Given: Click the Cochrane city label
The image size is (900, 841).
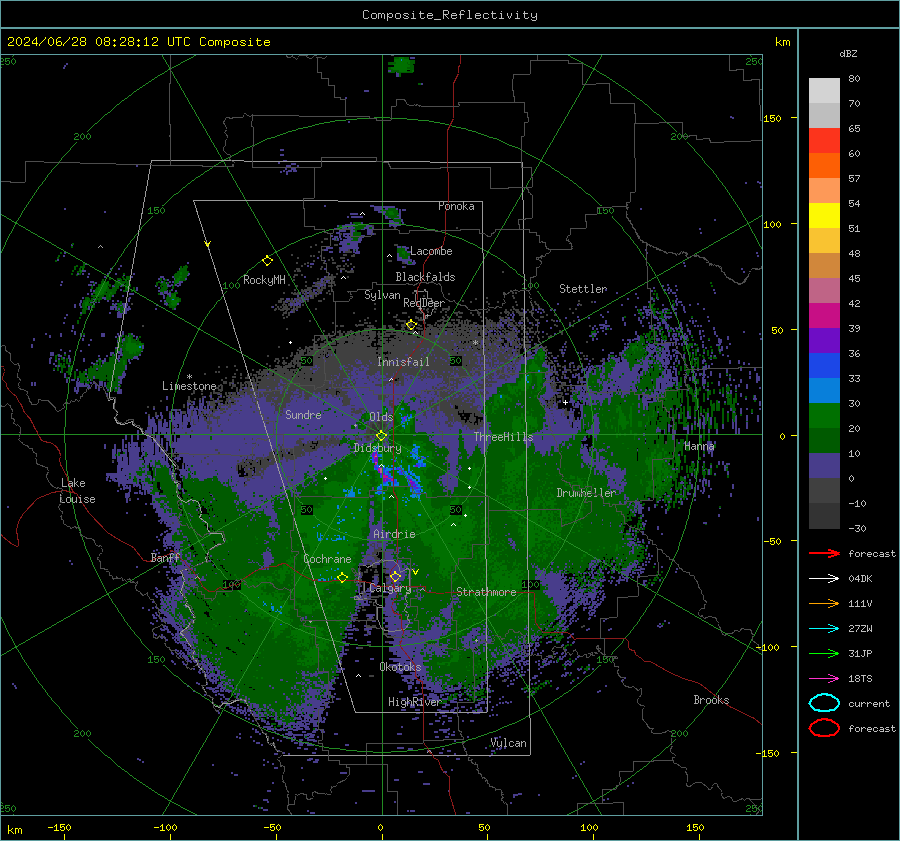Looking at the screenshot, I should click(327, 559).
